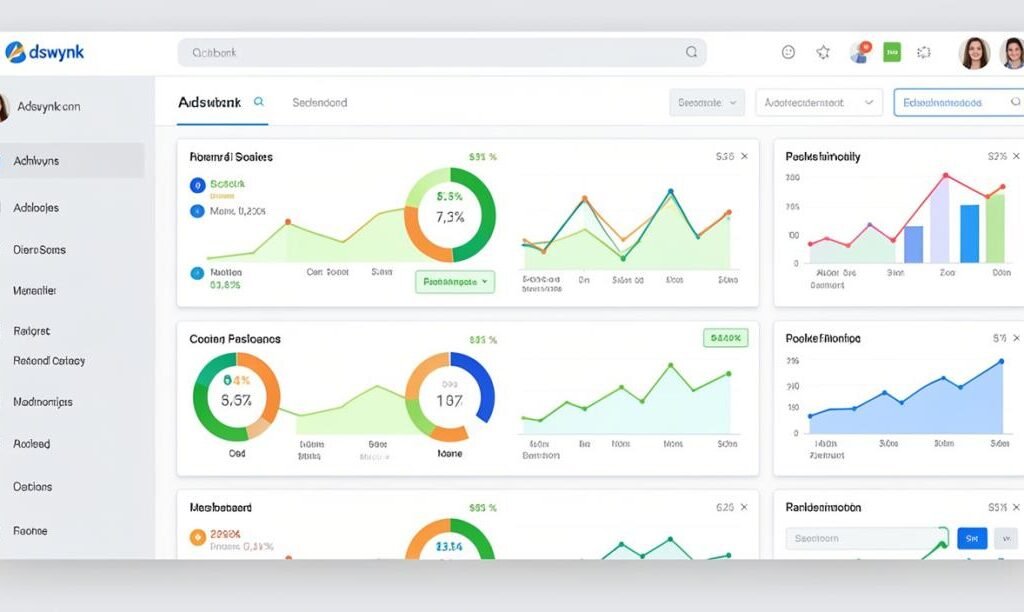
Task: Click the green 5&40% badge button
Action: coord(725,338)
